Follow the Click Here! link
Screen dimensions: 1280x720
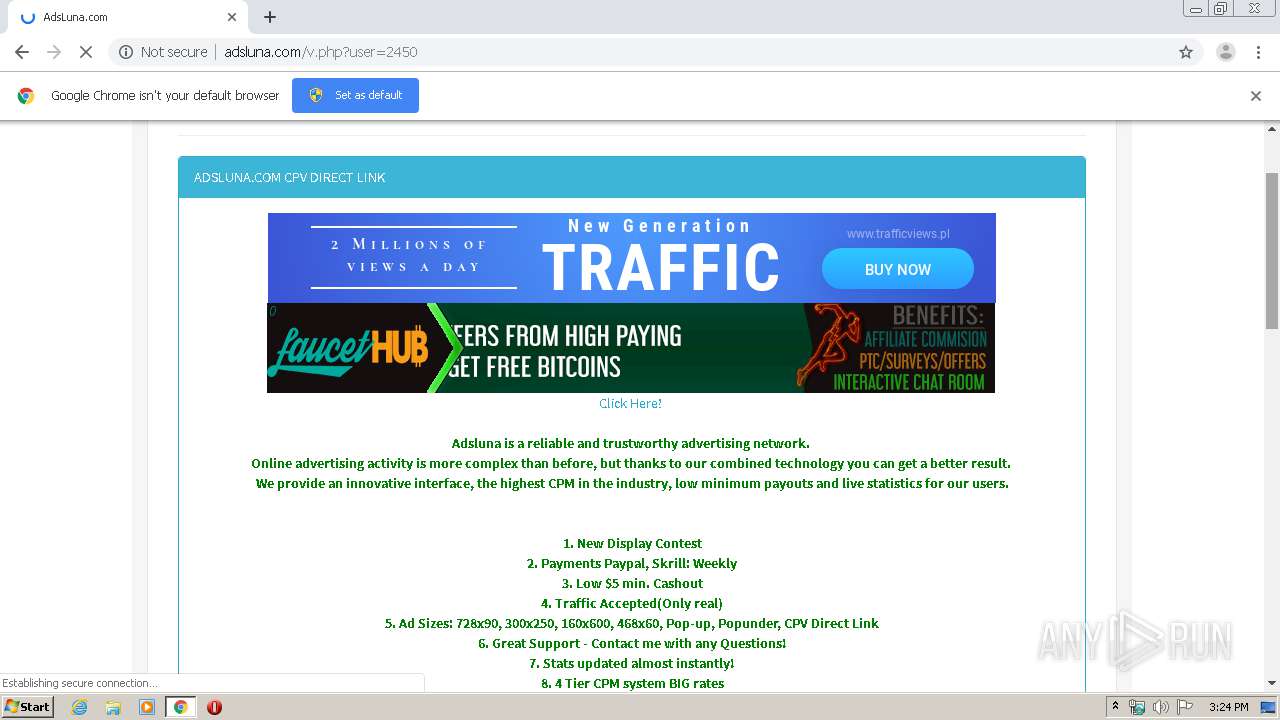tap(630, 403)
